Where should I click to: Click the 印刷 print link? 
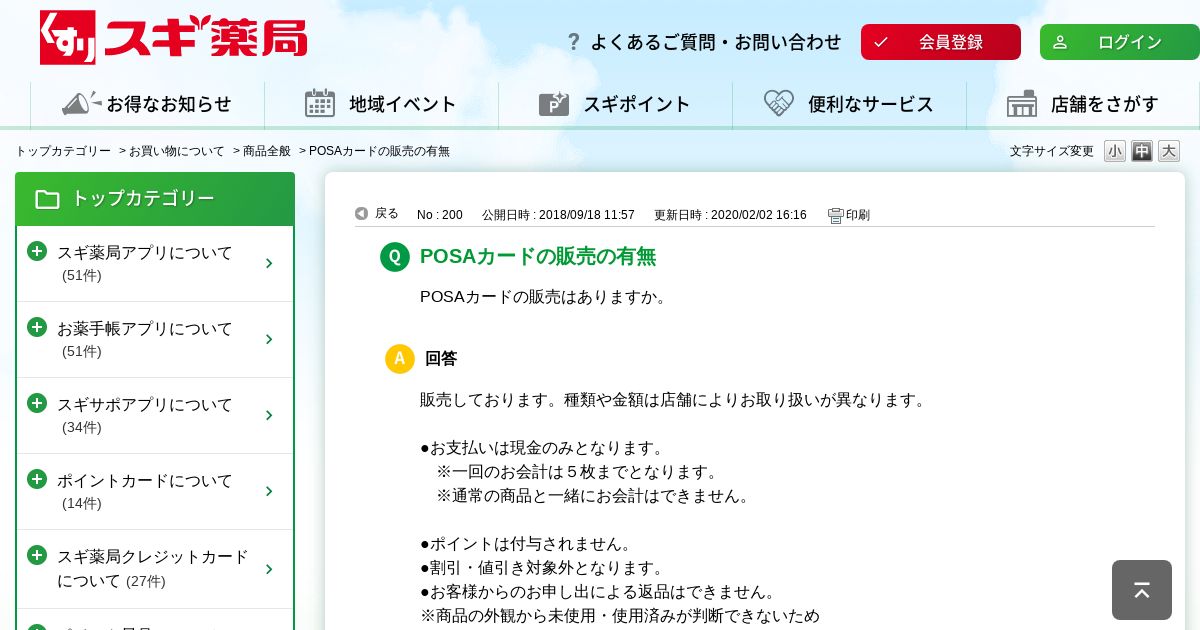click(x=858, y=215)
